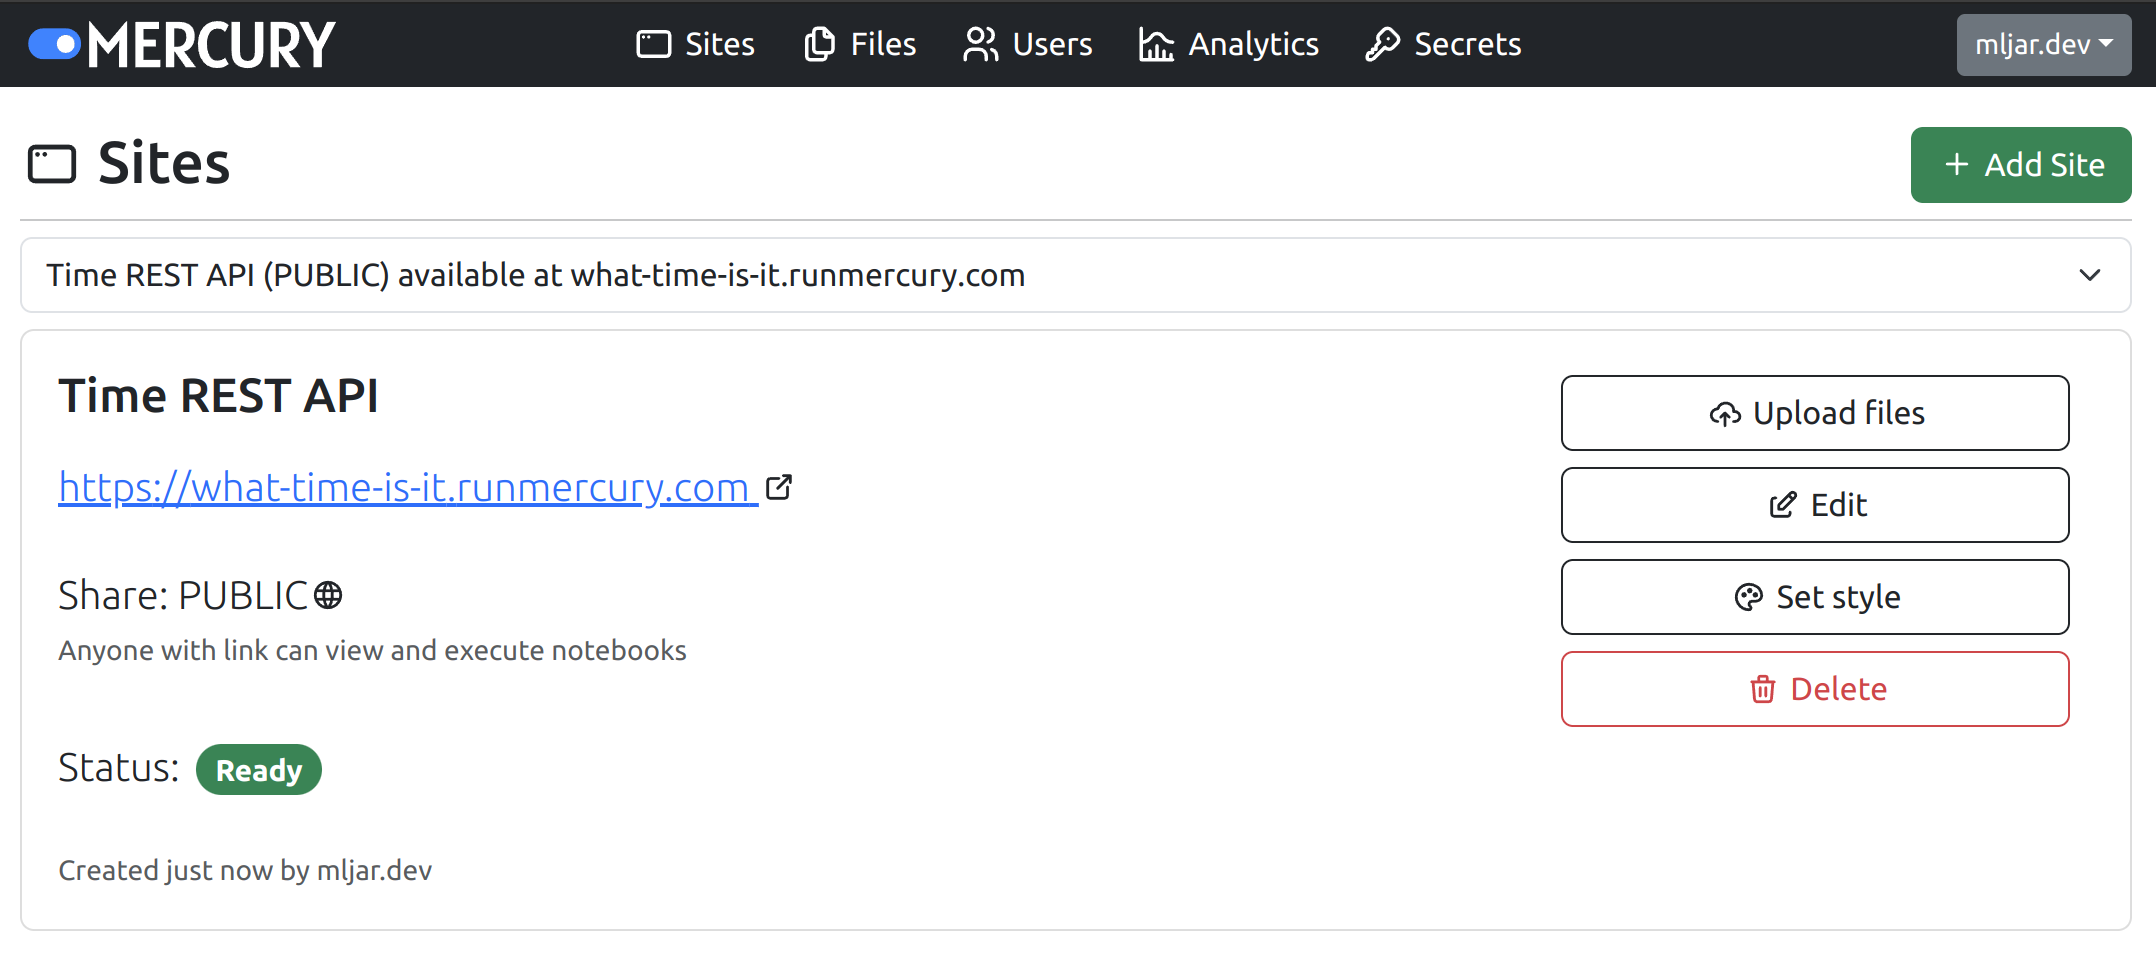Click the Ready status badge
This screenshot has width=2156, height=972.
pos(258,769)
